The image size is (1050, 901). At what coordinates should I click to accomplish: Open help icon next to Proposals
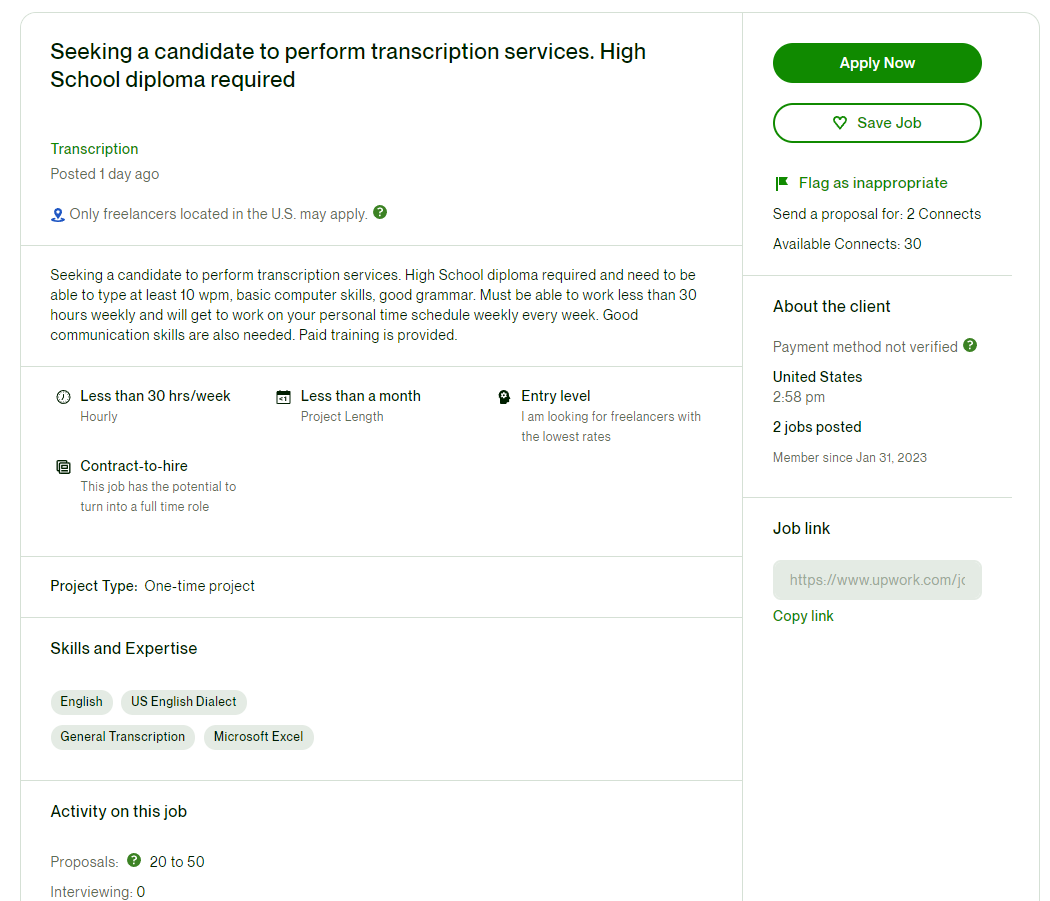(134, 860)
